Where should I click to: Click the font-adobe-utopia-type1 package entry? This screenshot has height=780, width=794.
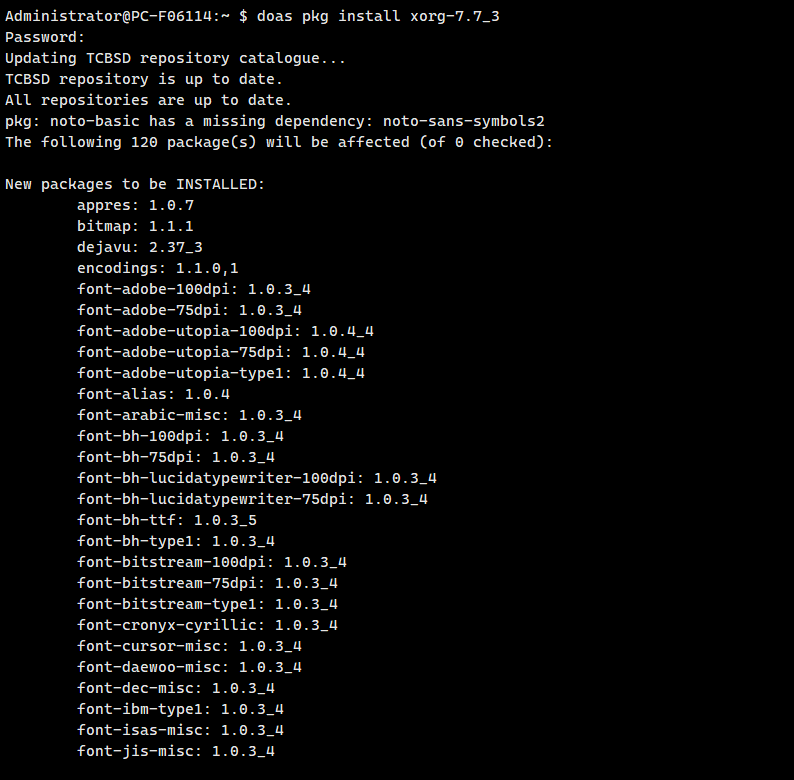[x=220, y=373]
